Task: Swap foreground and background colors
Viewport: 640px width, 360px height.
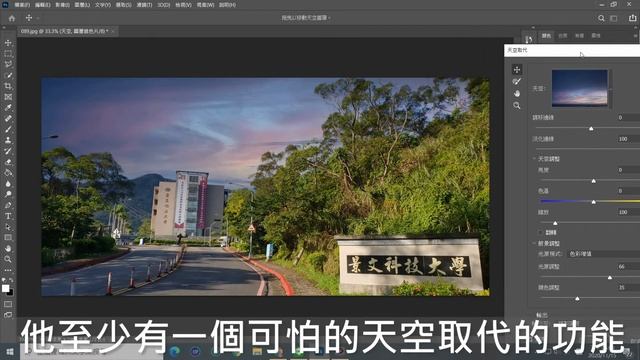Action: click(11, 280)
